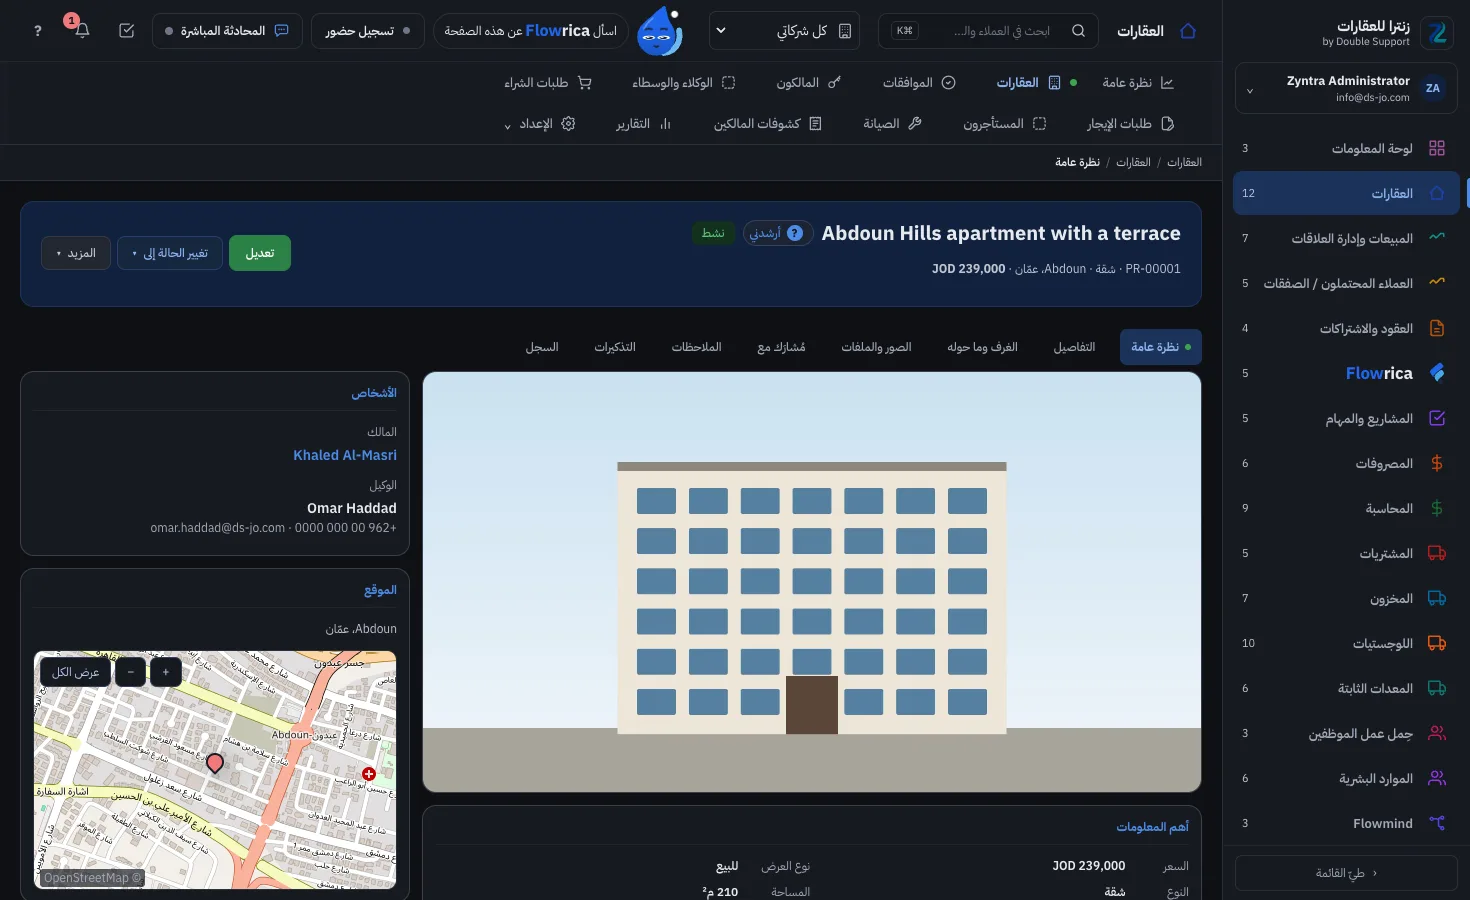Open المبيعات وإدارة العلاقات in the sidebar
1470x900 pixels.
coord(1346,238)
